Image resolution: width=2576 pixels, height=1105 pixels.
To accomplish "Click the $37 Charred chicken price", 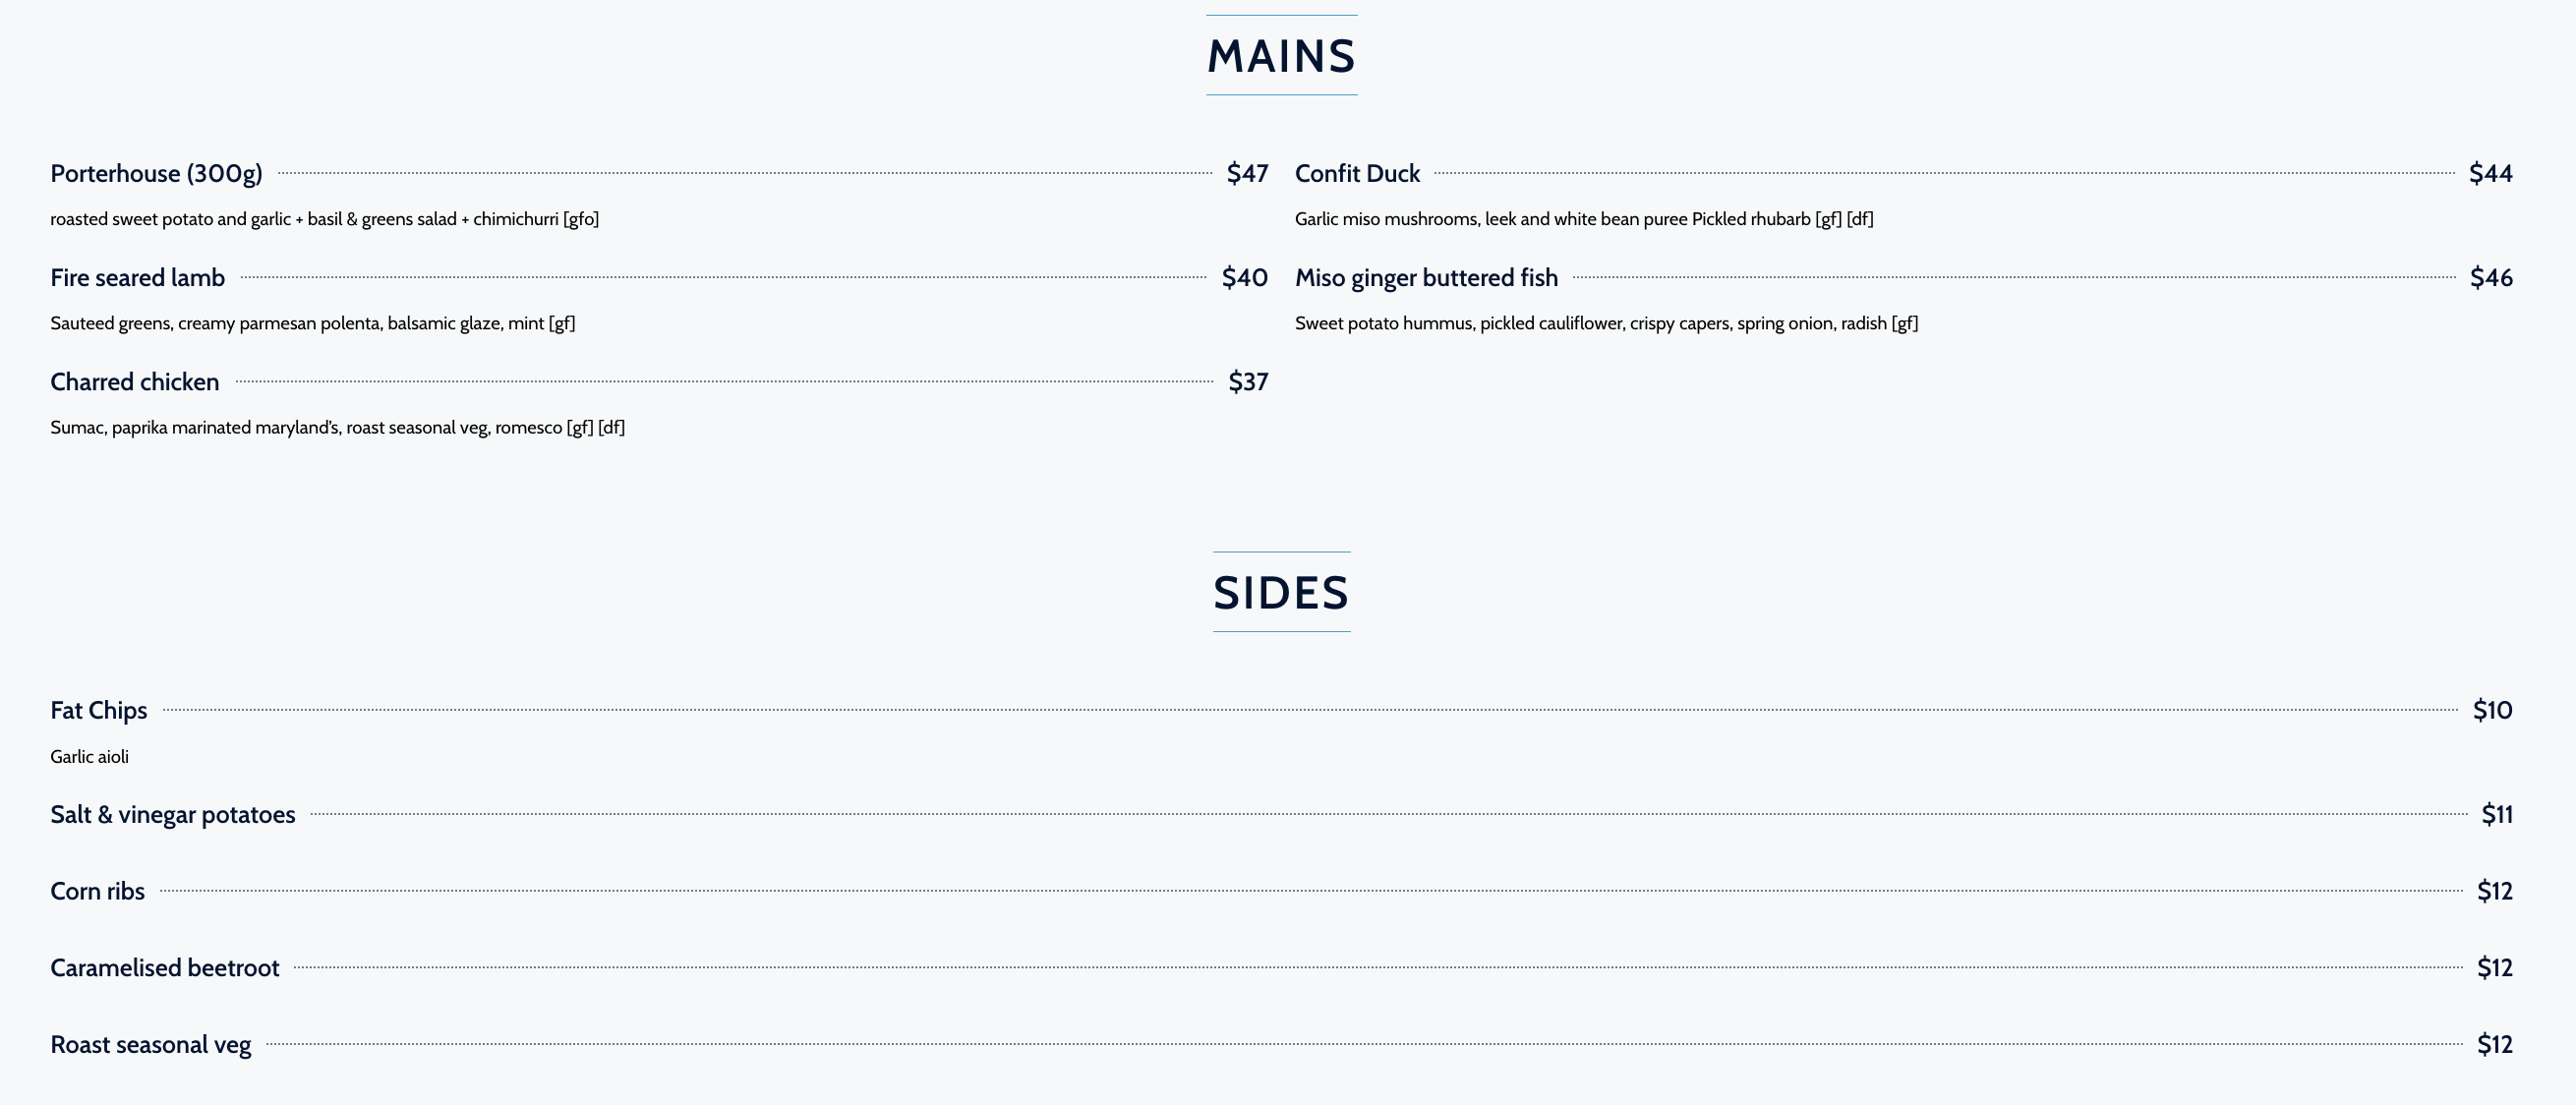I will 1248,382.
